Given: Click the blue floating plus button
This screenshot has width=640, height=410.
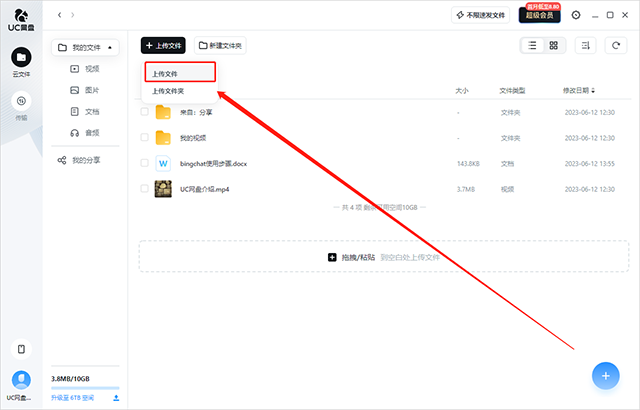Looking at the screenshot, I should click(x=604, y=374).
